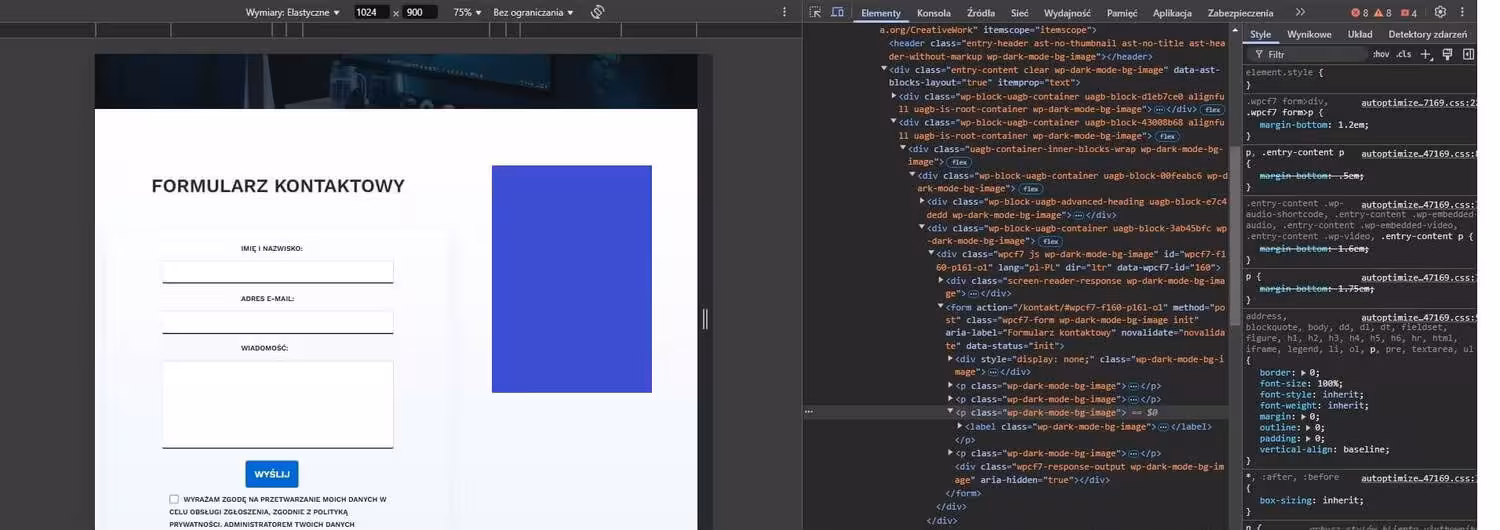
Task: Click the viewport width field 1024
Action: (371, 12)
